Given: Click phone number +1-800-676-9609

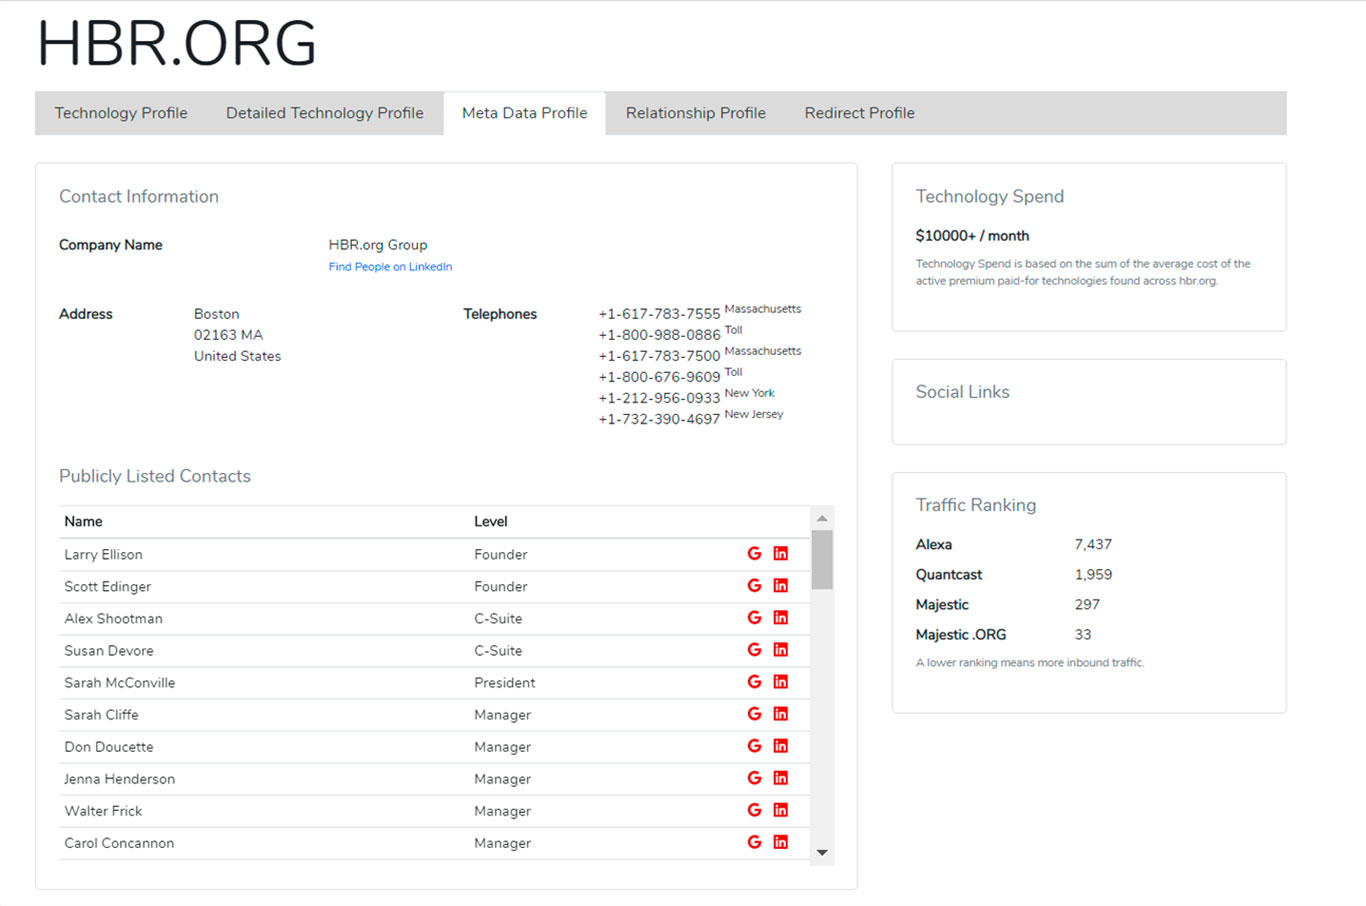Looking at the screenshot, I should [659, 377].
